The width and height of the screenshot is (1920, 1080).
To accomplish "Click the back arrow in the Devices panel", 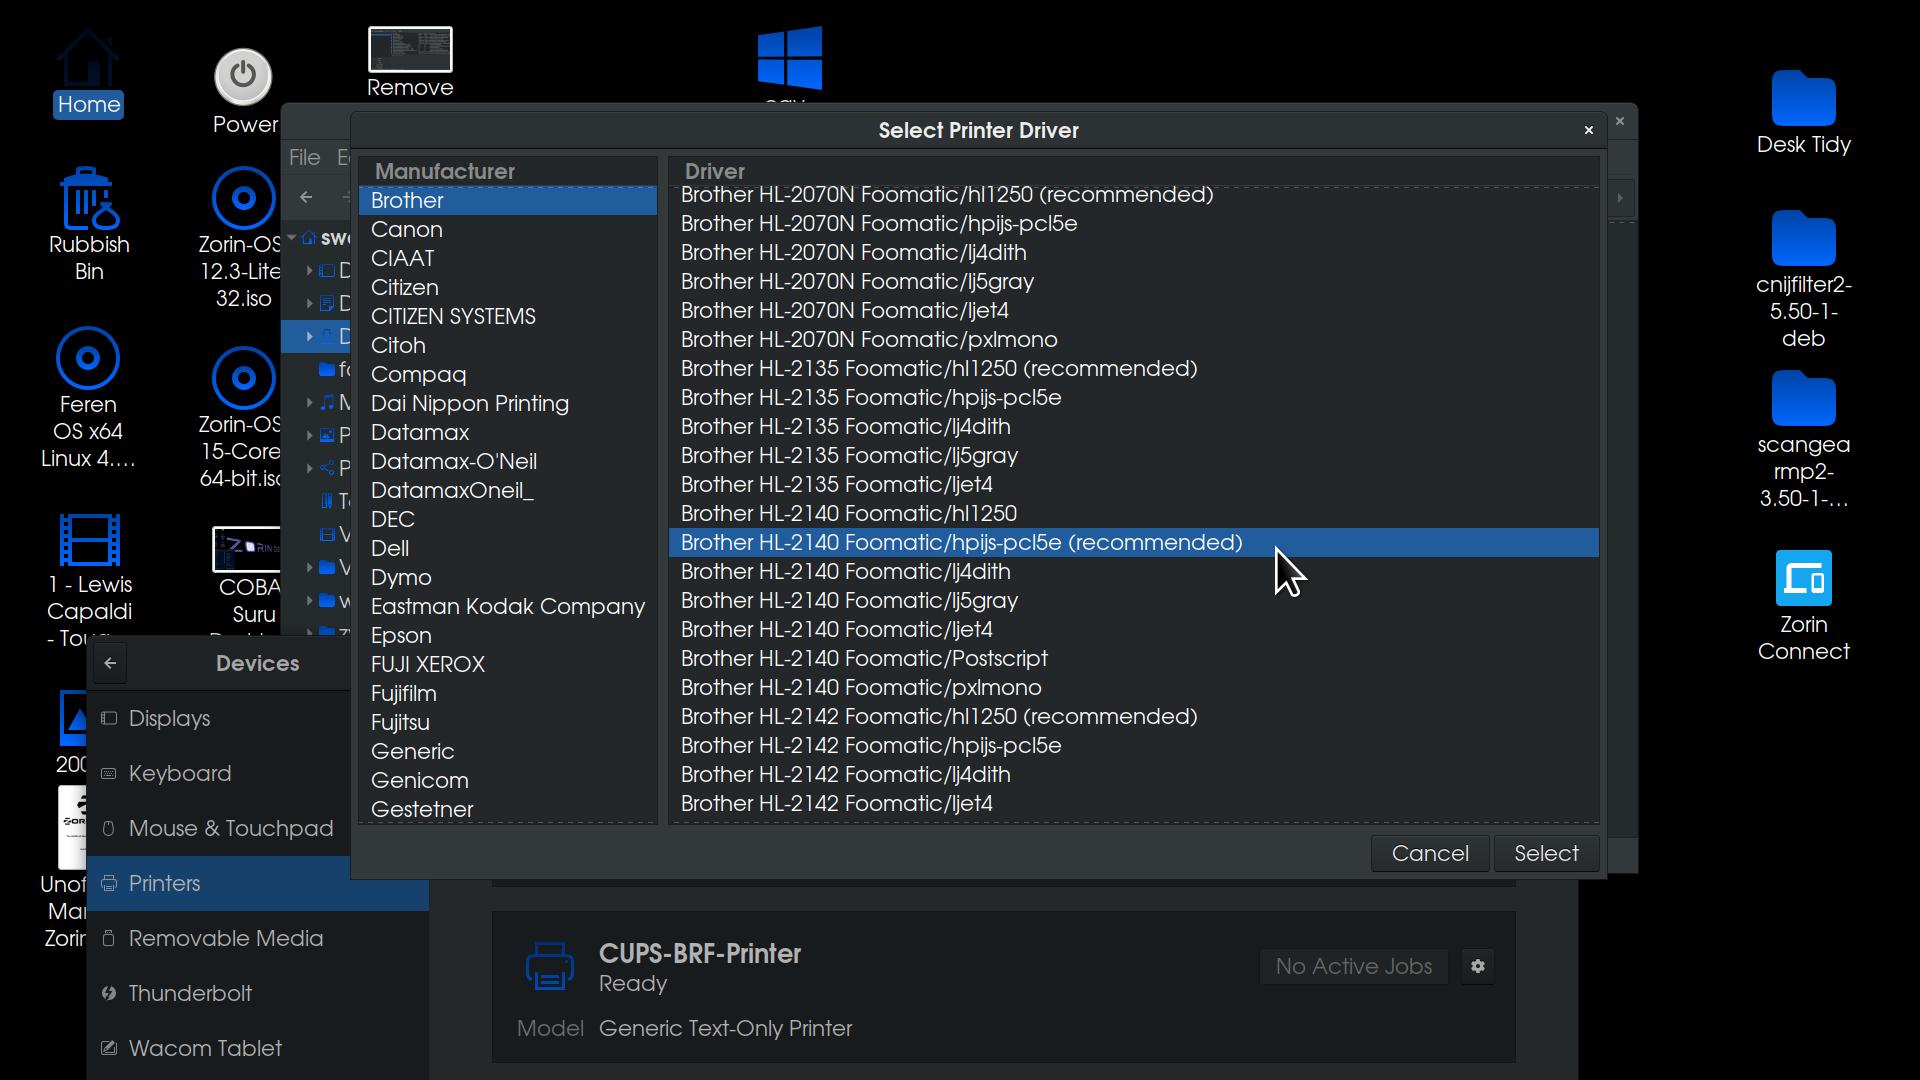I will [110, 663].
